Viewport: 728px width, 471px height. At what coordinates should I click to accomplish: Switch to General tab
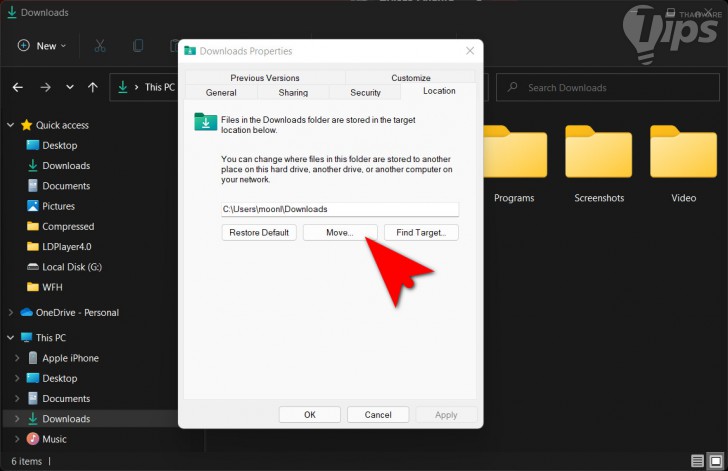221,92
